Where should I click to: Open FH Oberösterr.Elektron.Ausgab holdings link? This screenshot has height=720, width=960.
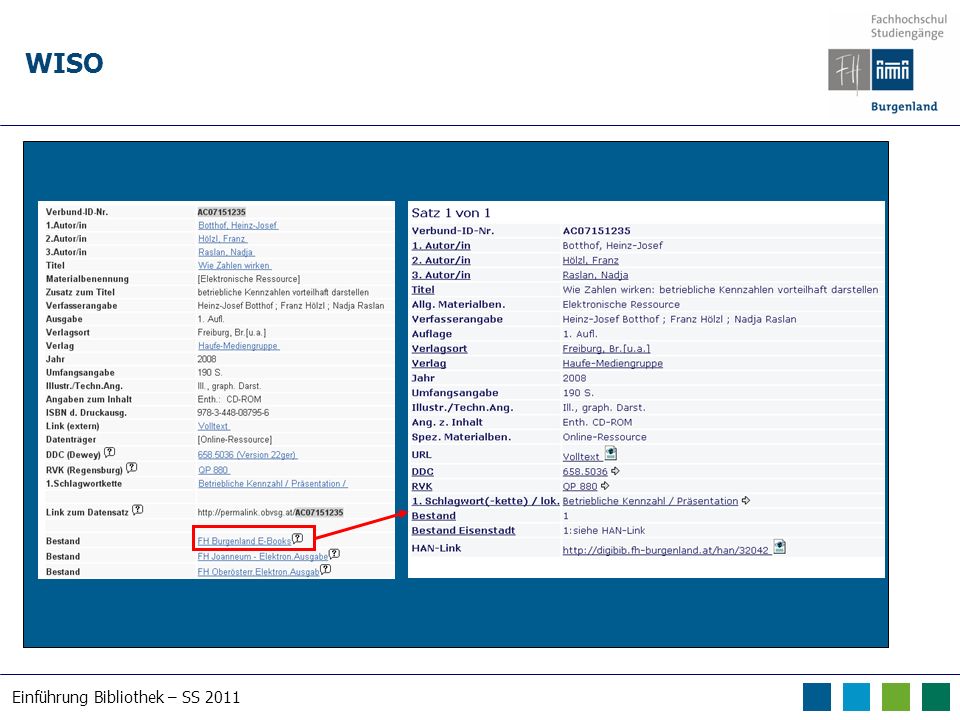tap(258, 572)
